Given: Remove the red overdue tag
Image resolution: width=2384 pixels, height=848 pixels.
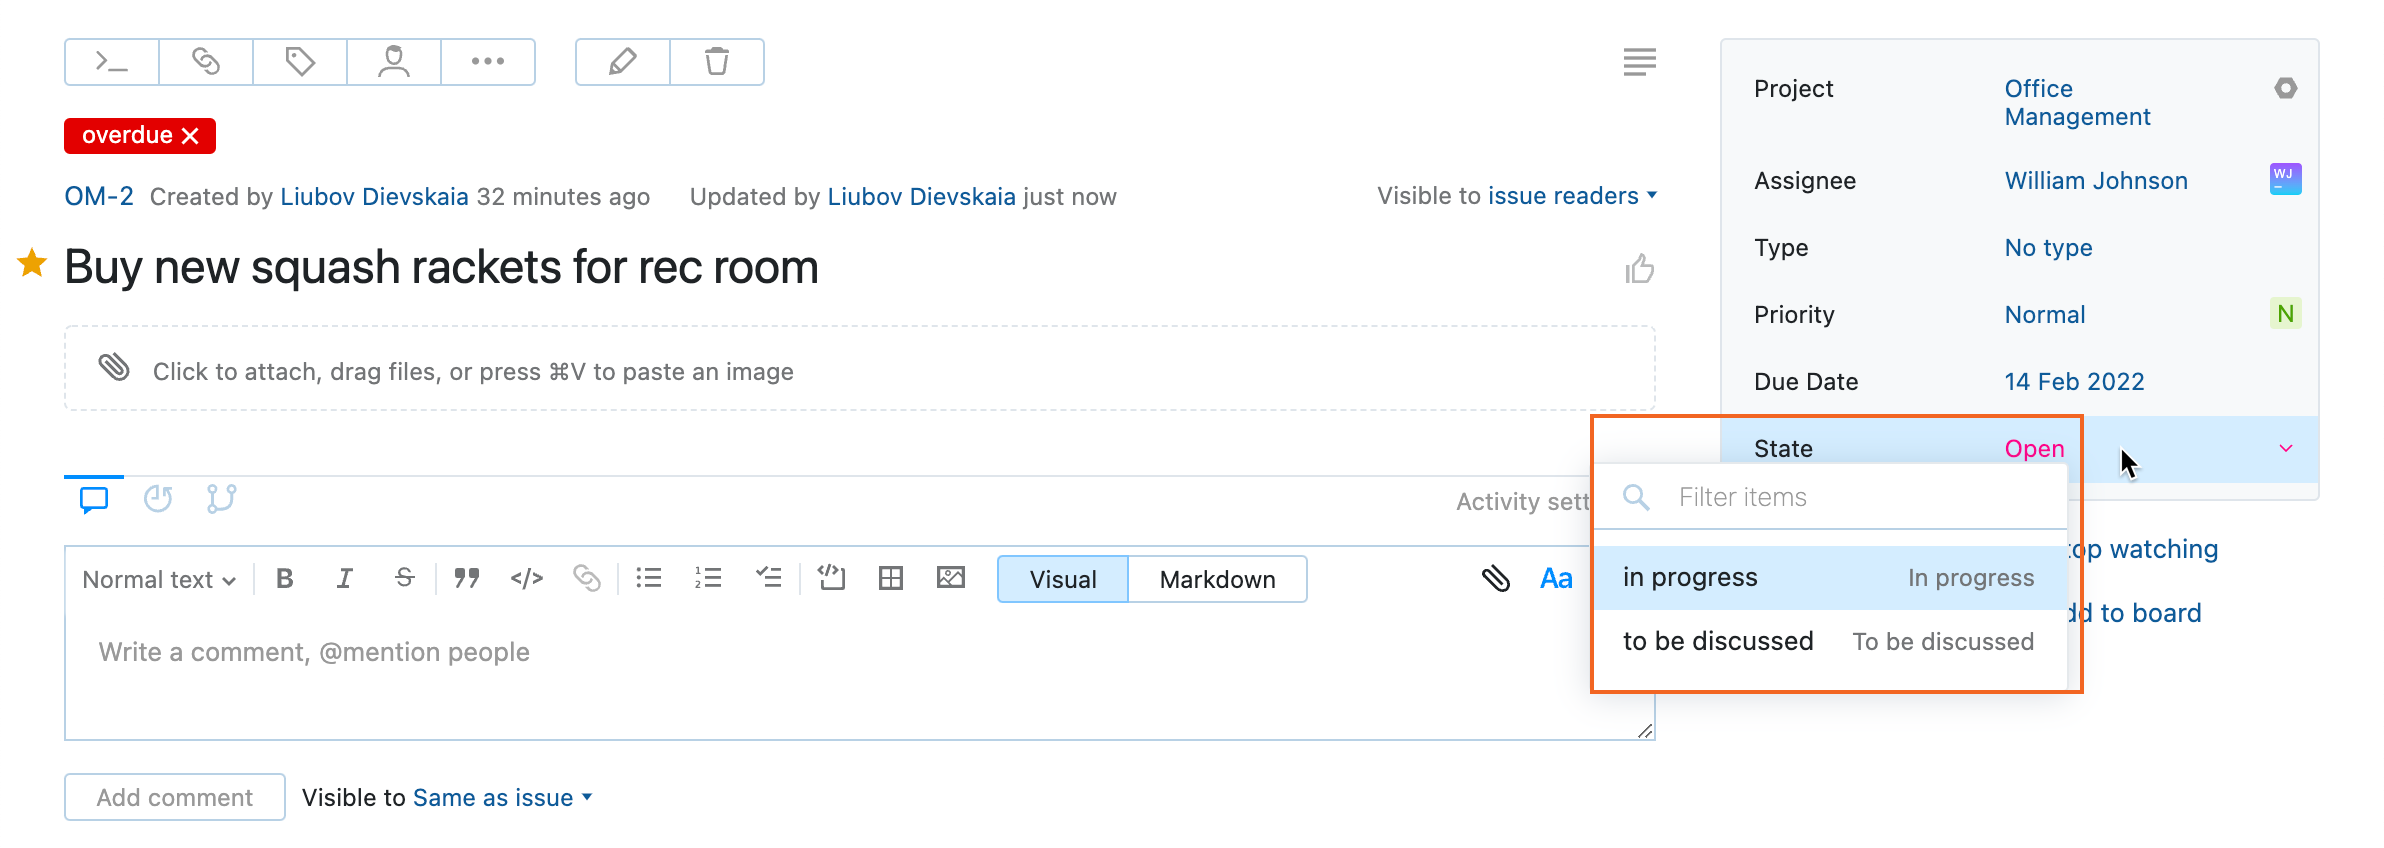Looking at the screenshot, I should [191, 136].
